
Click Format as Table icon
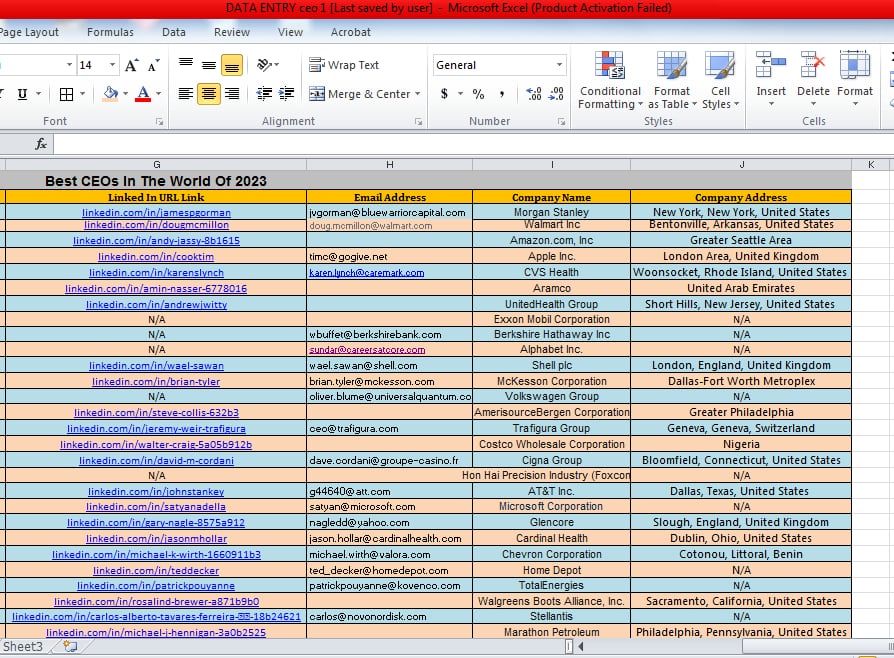pos(672,80)
